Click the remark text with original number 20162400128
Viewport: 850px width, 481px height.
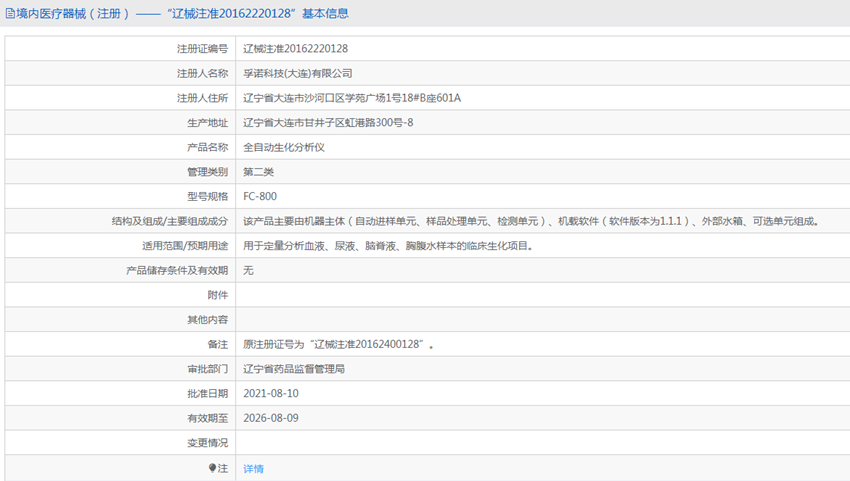(338, 344)
